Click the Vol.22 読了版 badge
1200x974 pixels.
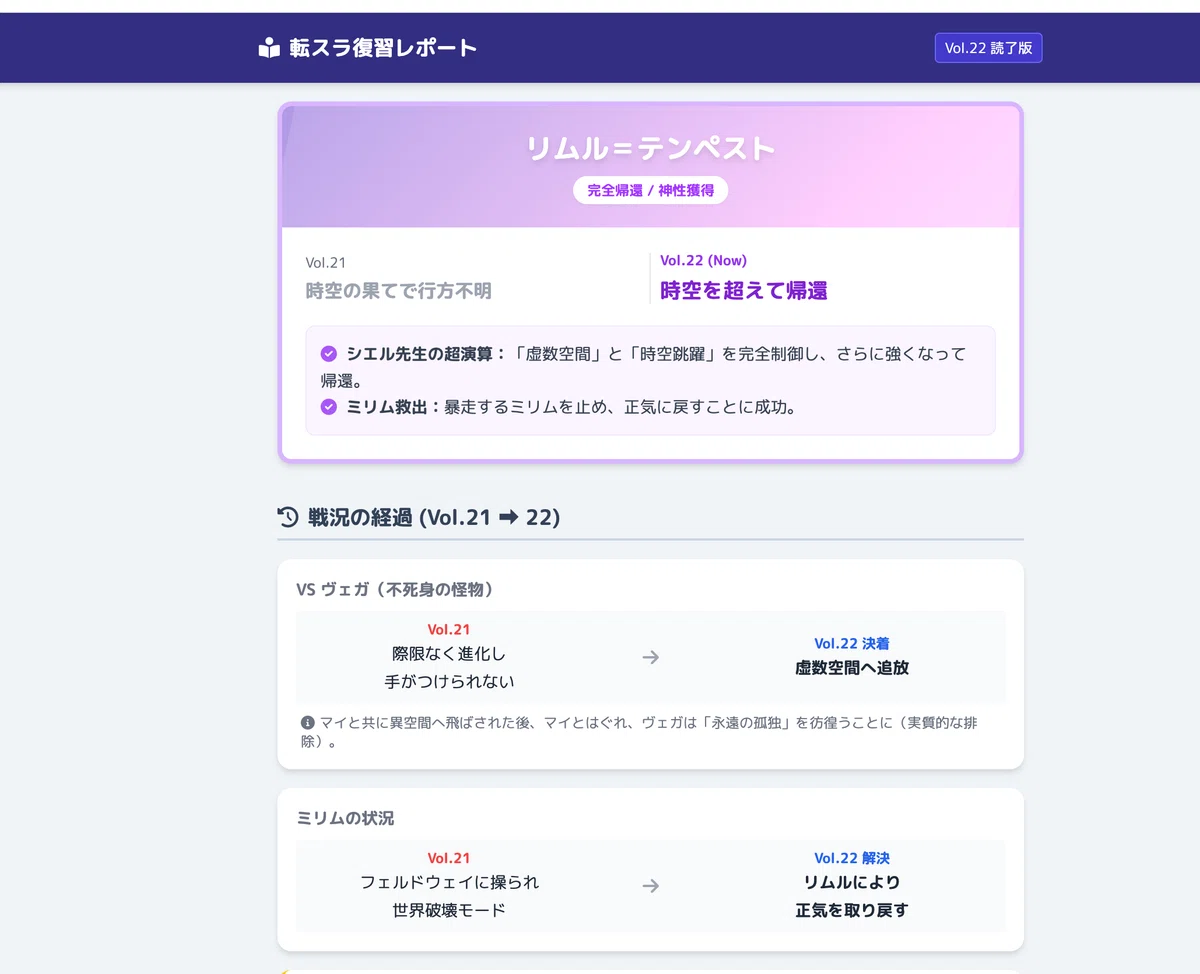coord(988,48)
